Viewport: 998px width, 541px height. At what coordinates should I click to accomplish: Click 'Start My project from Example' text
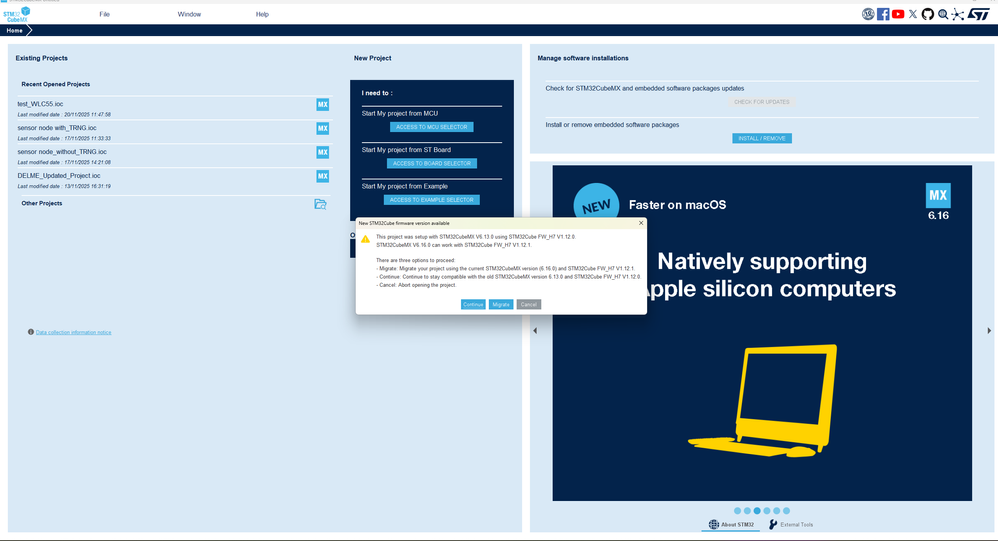coord(405,186)
